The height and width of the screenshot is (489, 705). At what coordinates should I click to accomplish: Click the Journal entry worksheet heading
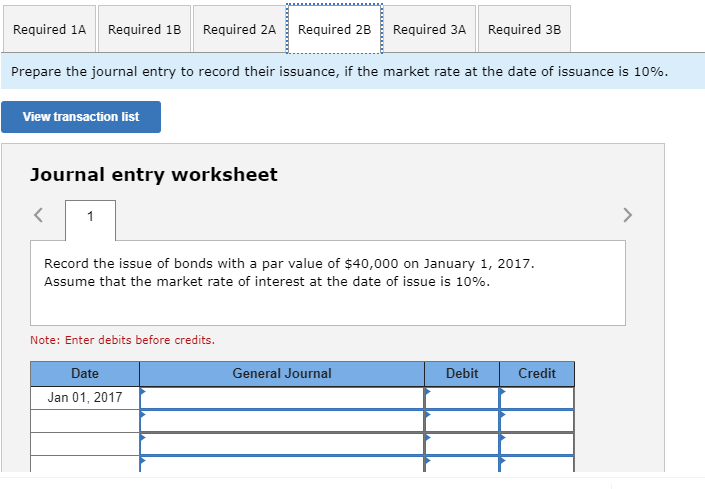coord(154,175)
